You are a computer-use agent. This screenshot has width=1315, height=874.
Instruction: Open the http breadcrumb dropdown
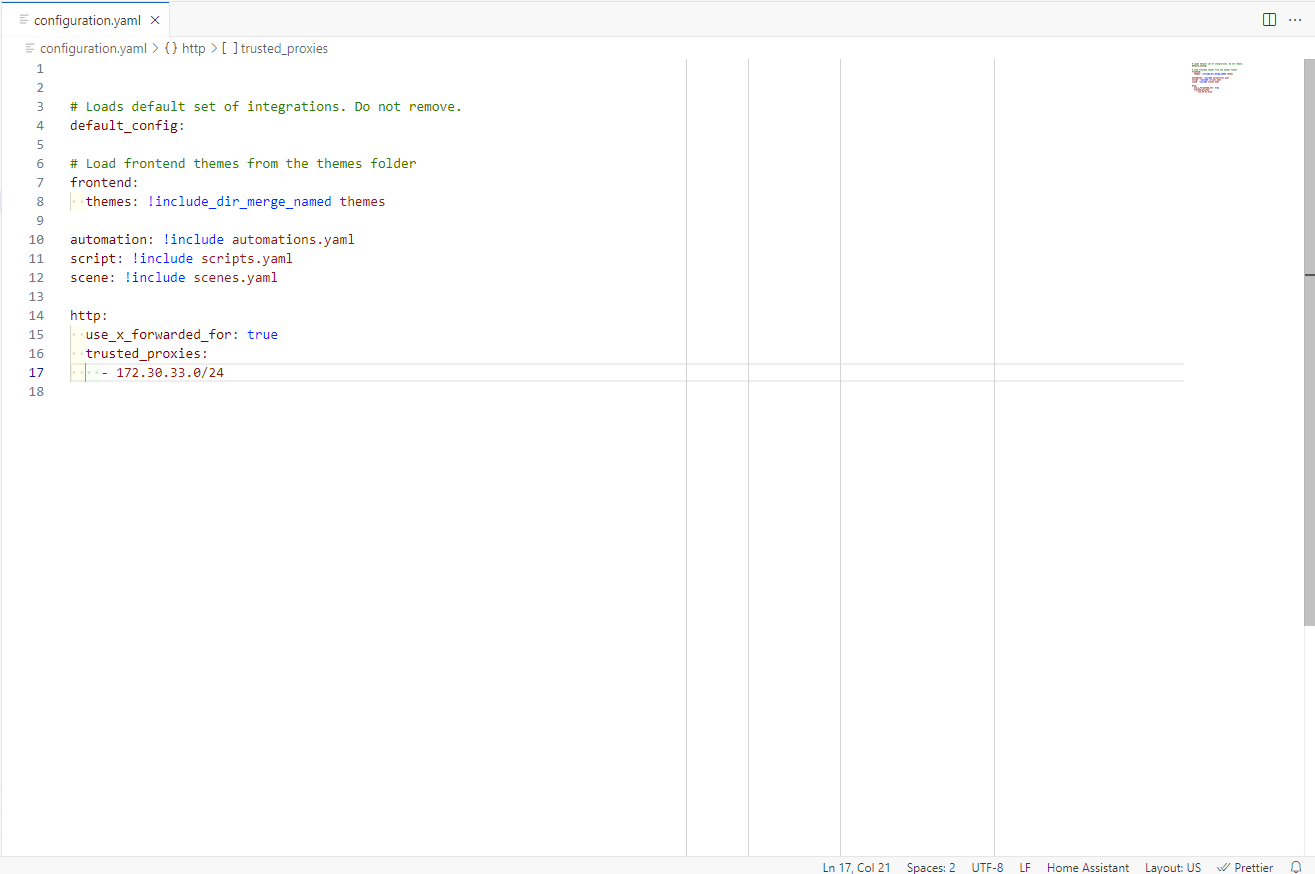pos(193,48)
